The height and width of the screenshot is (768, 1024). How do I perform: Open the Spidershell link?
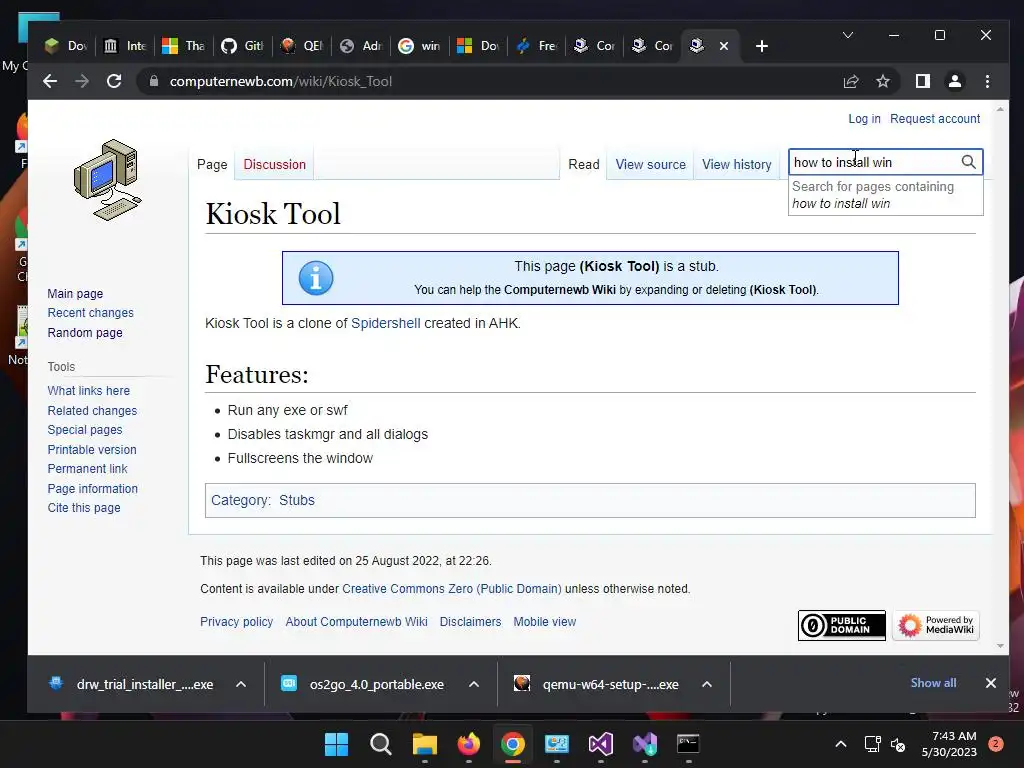click(x=385, y=323)
